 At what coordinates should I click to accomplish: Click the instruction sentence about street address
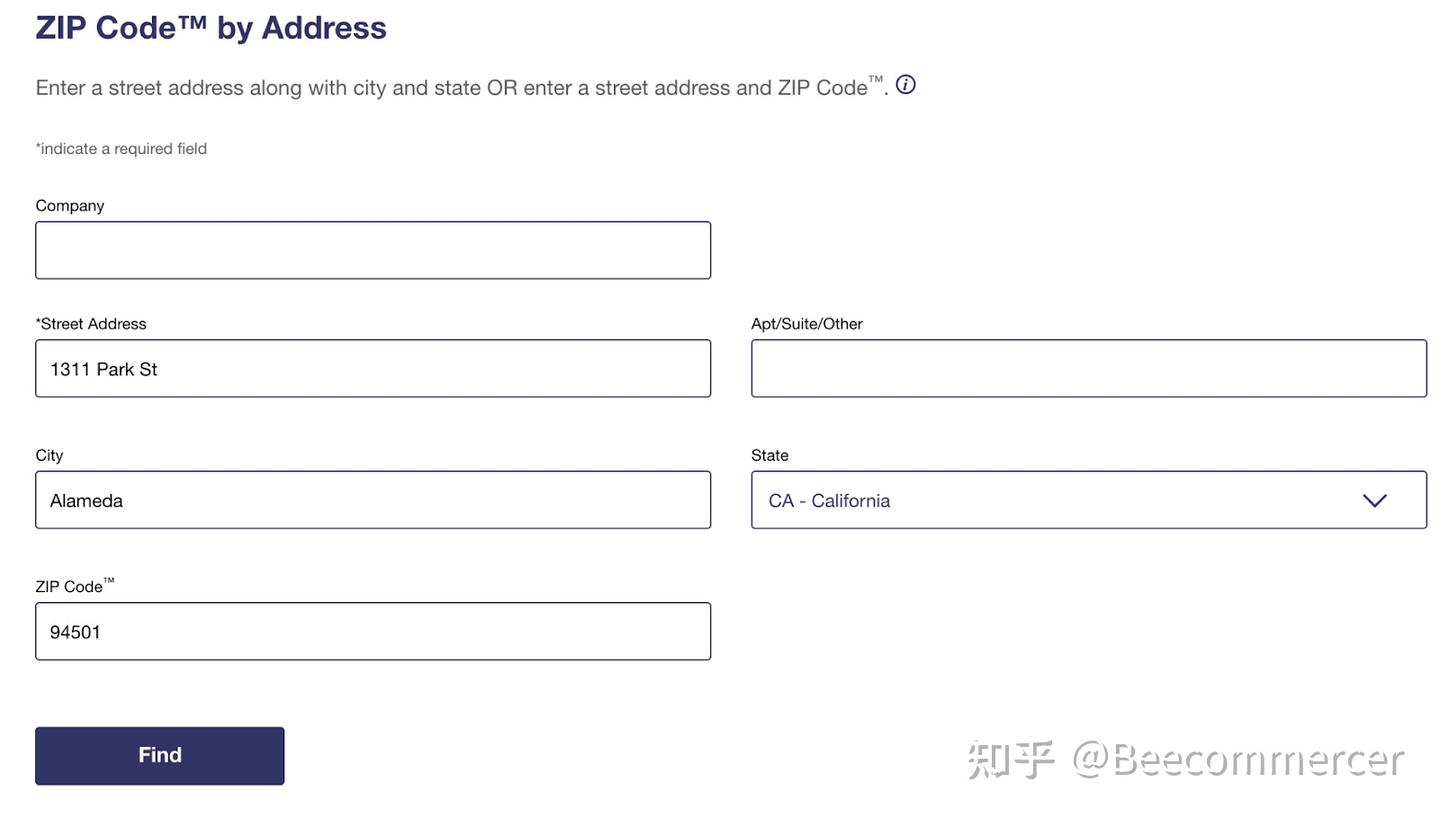[x=462, y=87]
